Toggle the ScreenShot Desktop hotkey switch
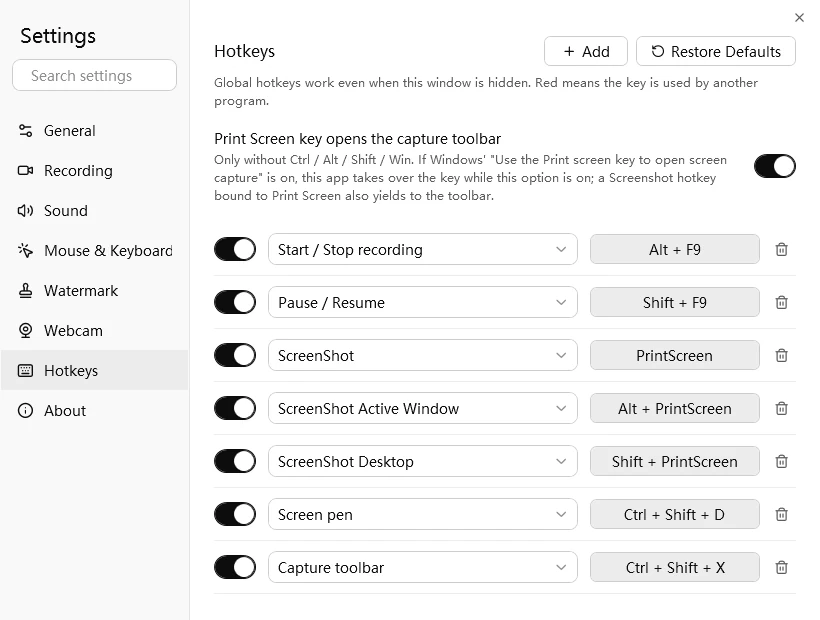Image resolution: width=820 pixels, height=620 pixels. [x=235, y=461]
